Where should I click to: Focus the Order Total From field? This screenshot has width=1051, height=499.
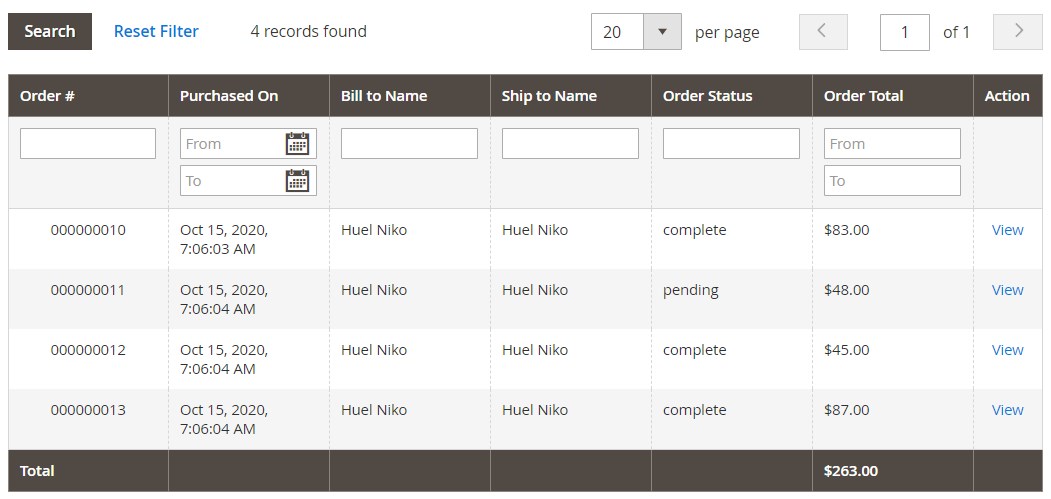coord(892,144)
